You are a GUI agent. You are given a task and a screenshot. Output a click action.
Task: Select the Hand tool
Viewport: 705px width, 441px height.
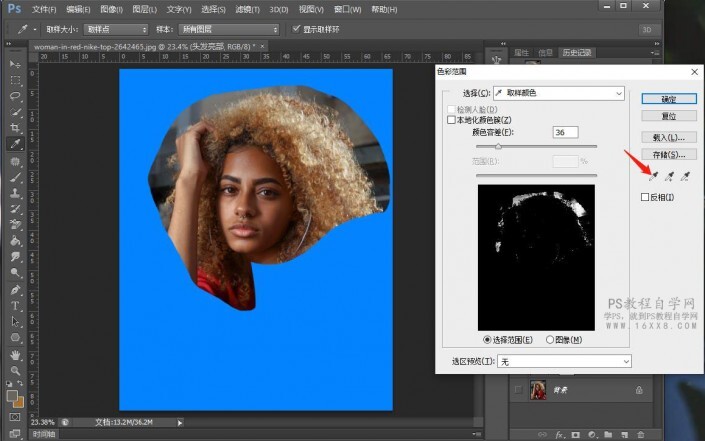click(16, 353)
